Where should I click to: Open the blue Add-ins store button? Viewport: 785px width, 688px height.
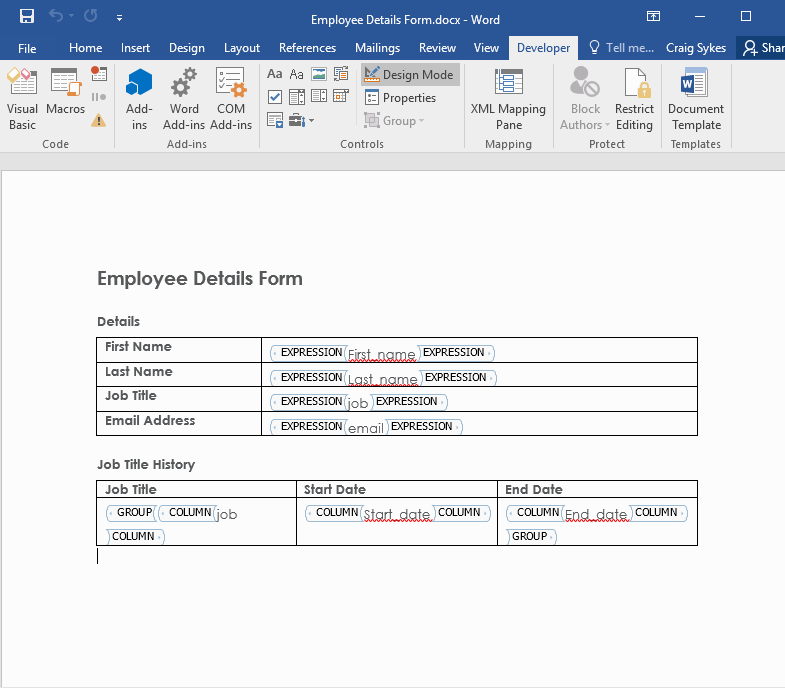click(x=139, y=99)
